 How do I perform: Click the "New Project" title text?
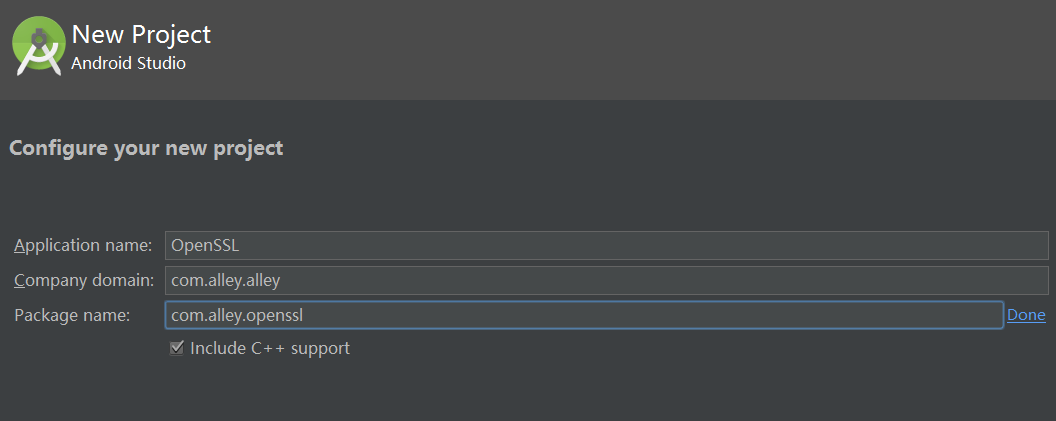pyautogui.click(x=141, y=34)
